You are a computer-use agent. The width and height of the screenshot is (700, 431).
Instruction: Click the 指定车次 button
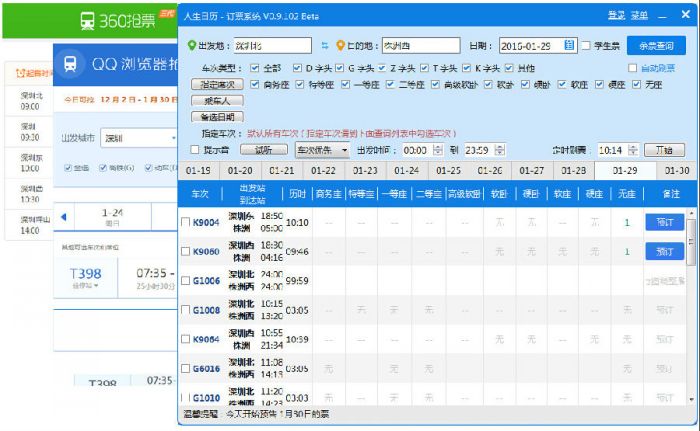(217, 84)
